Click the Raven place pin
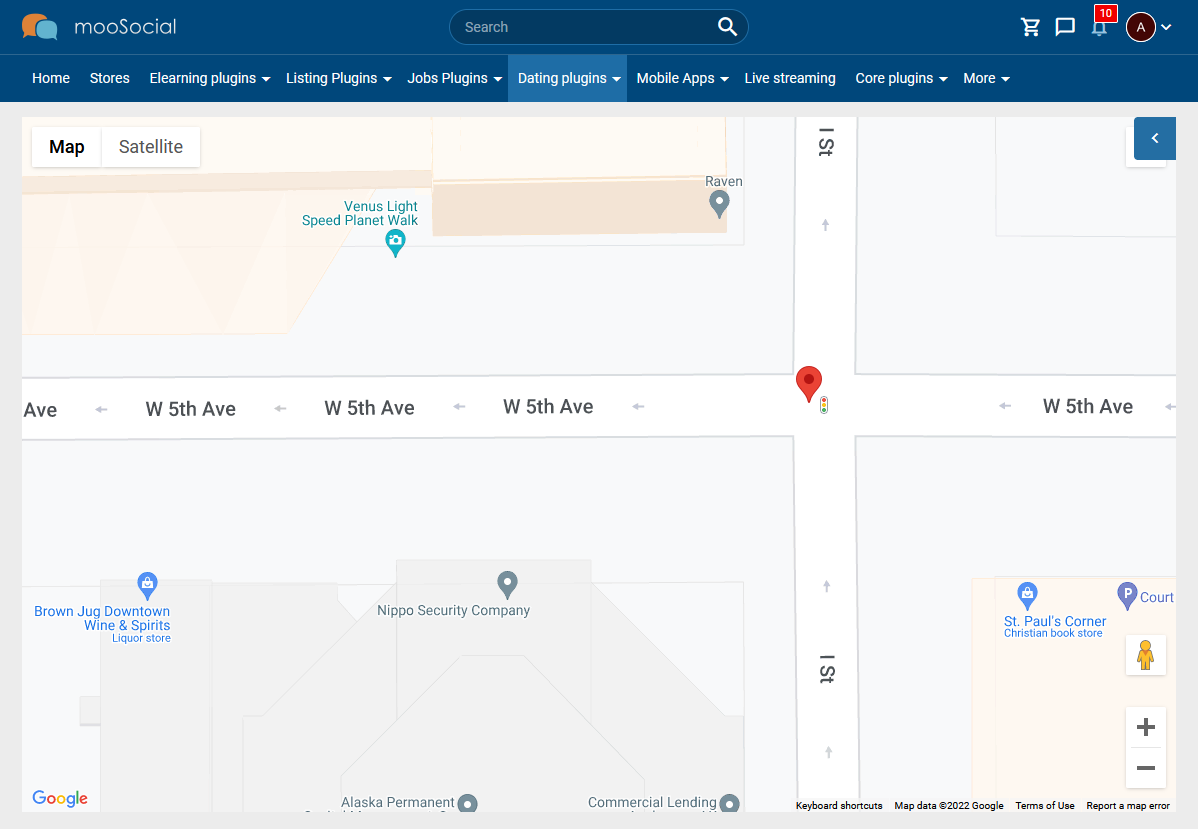 point(719,204)
